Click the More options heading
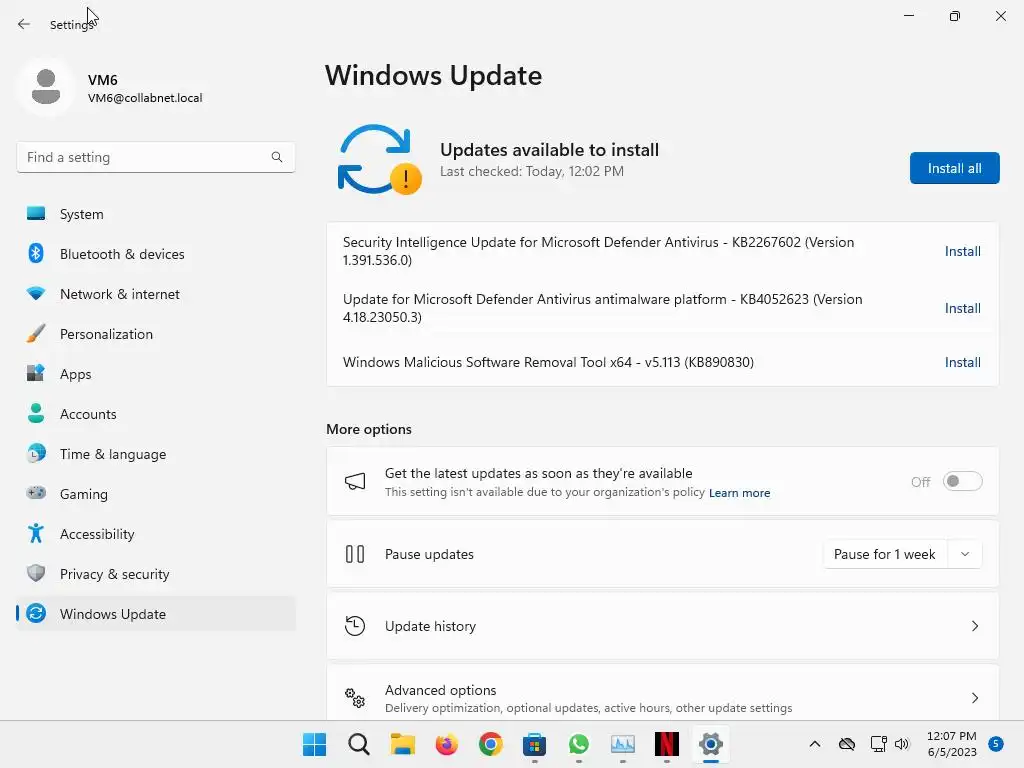This screenshot has height=768, width=1024. coord(369,429)
